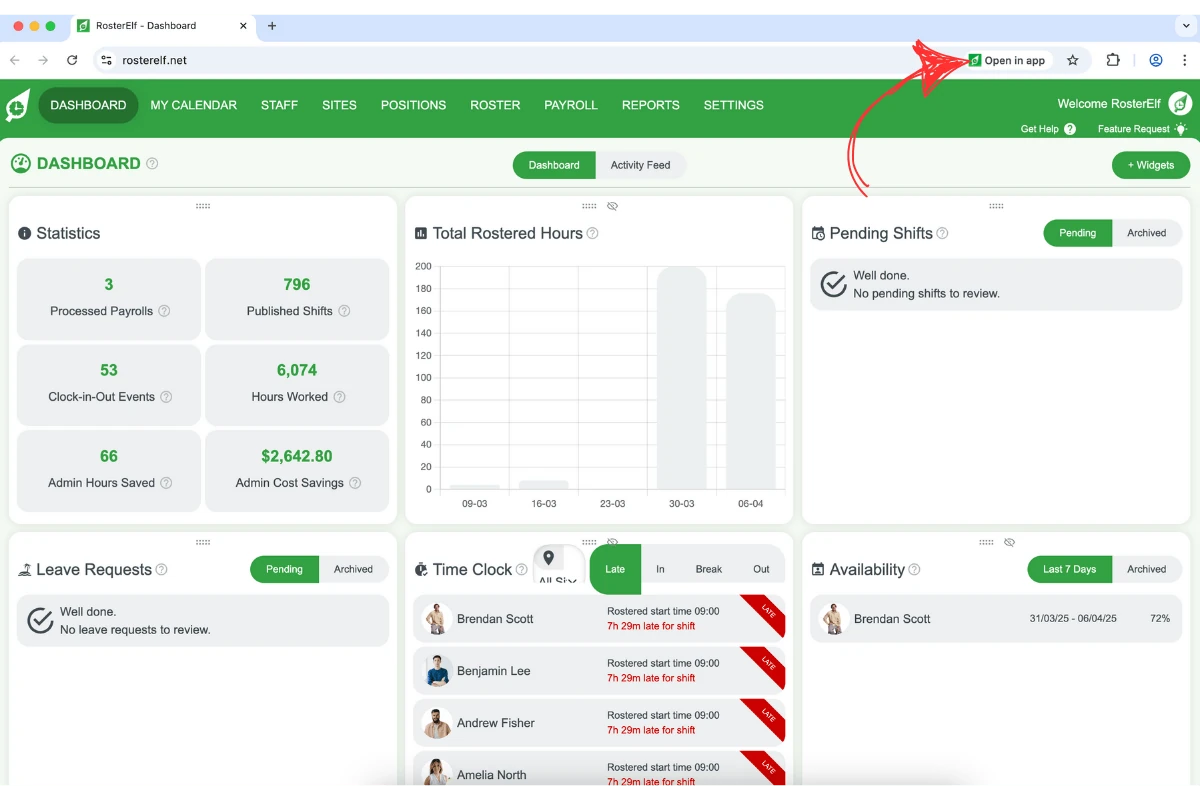This screenshot has height=800, width=1200.
Task: Open the help icon beside Pending Shifts
Action: click(x=942, y=233)
